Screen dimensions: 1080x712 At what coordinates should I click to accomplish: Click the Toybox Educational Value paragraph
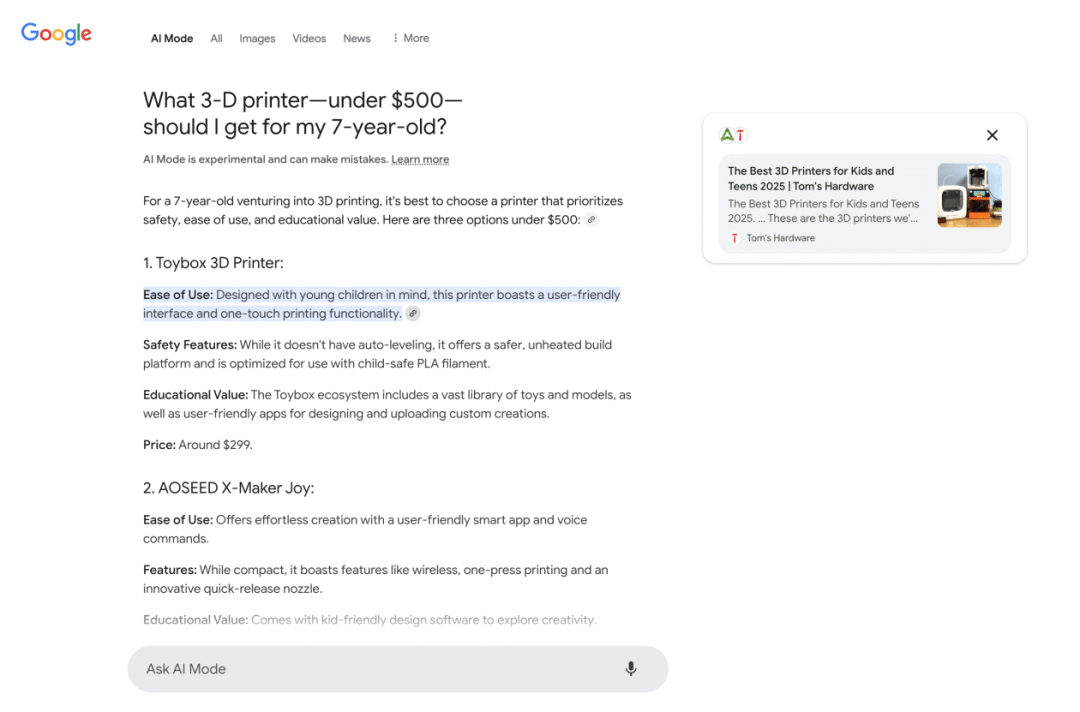(387, 404)
